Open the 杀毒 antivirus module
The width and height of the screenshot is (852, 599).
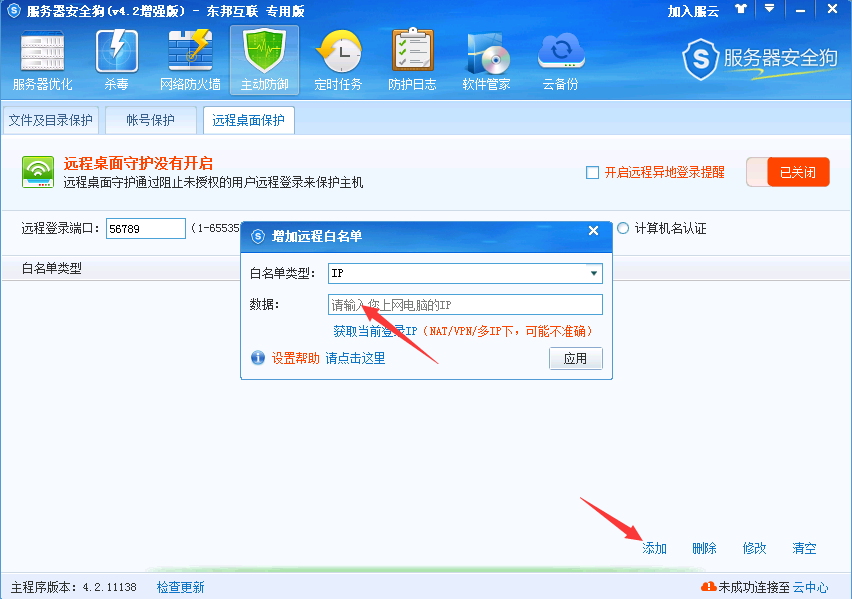pyautogui.click(x=116, y=61)
